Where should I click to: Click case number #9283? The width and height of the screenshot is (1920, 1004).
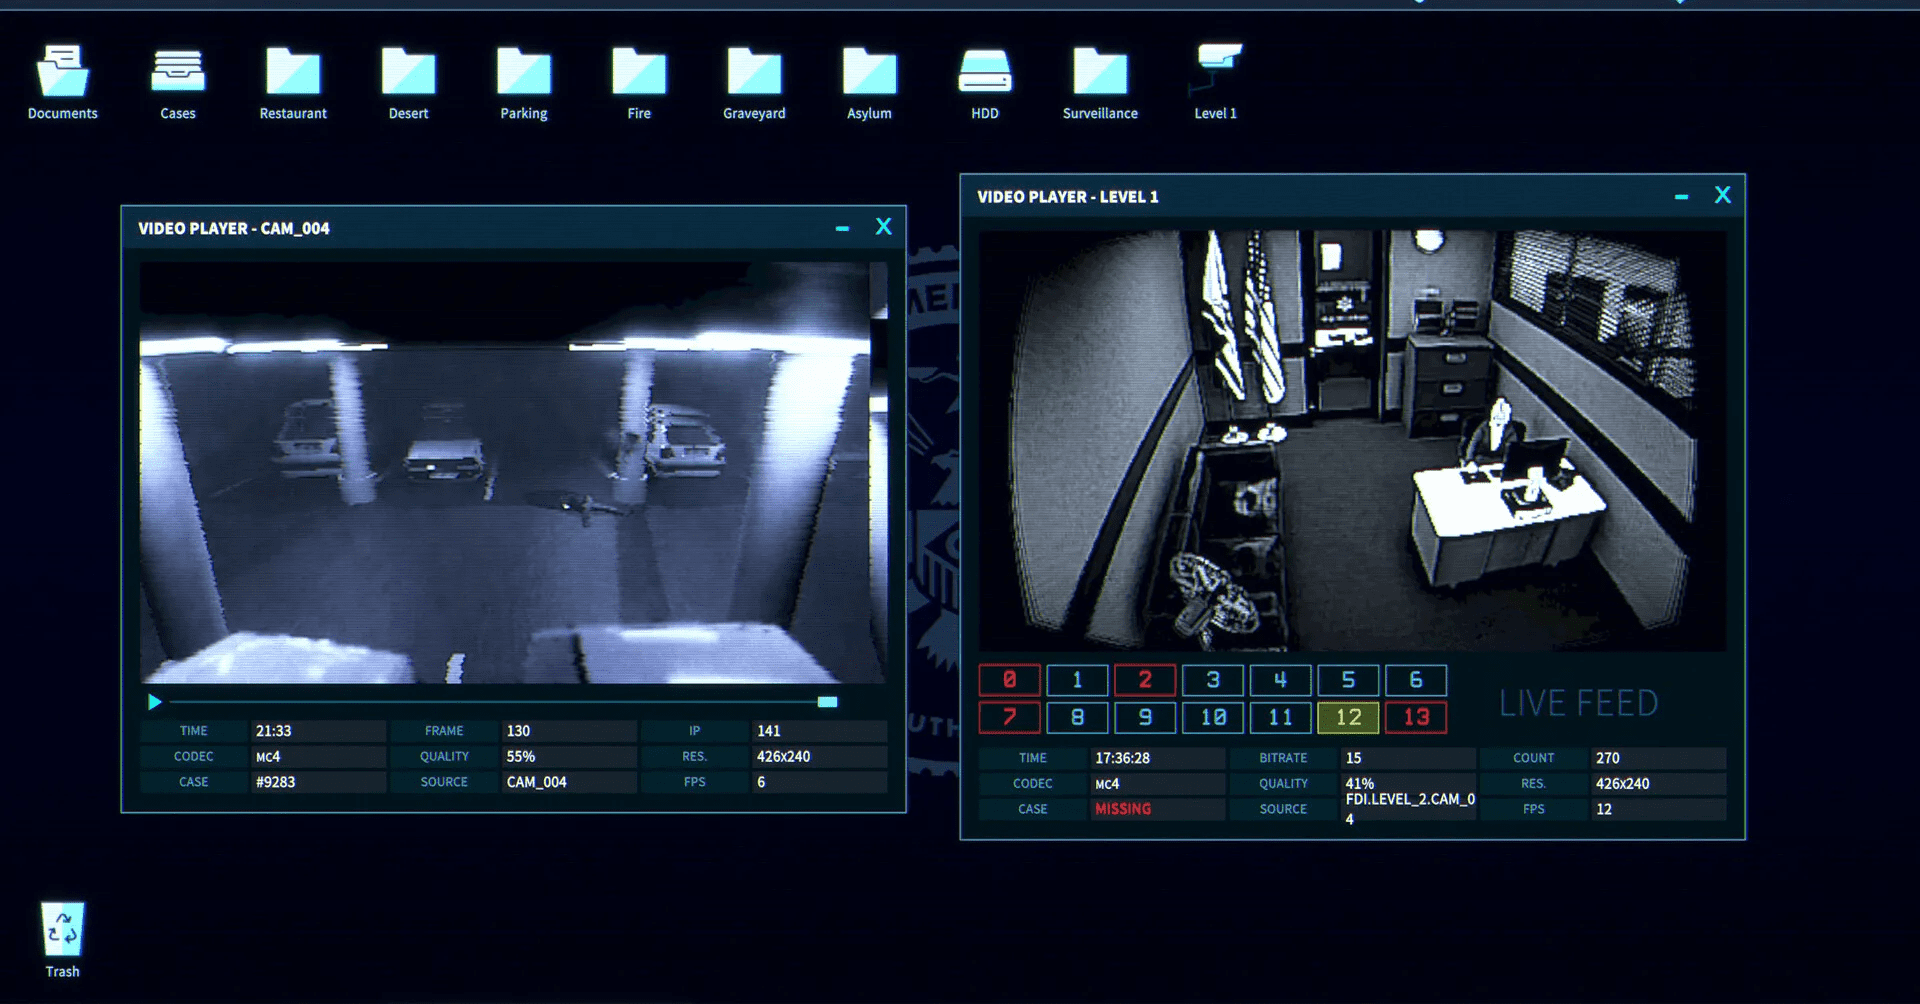coord(275,782)
